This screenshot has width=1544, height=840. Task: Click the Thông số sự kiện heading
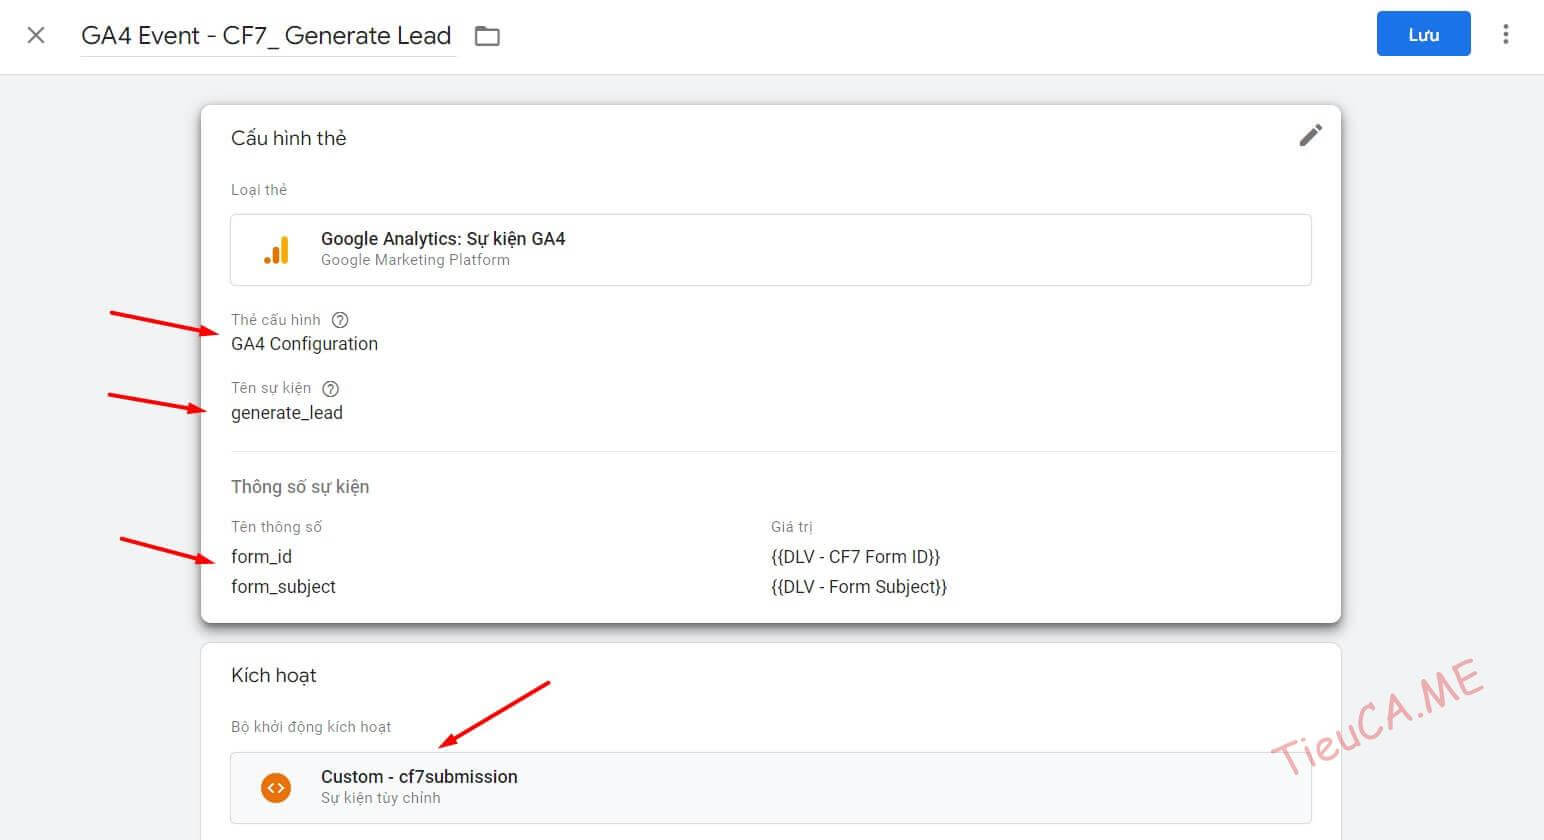coord(300,487)
